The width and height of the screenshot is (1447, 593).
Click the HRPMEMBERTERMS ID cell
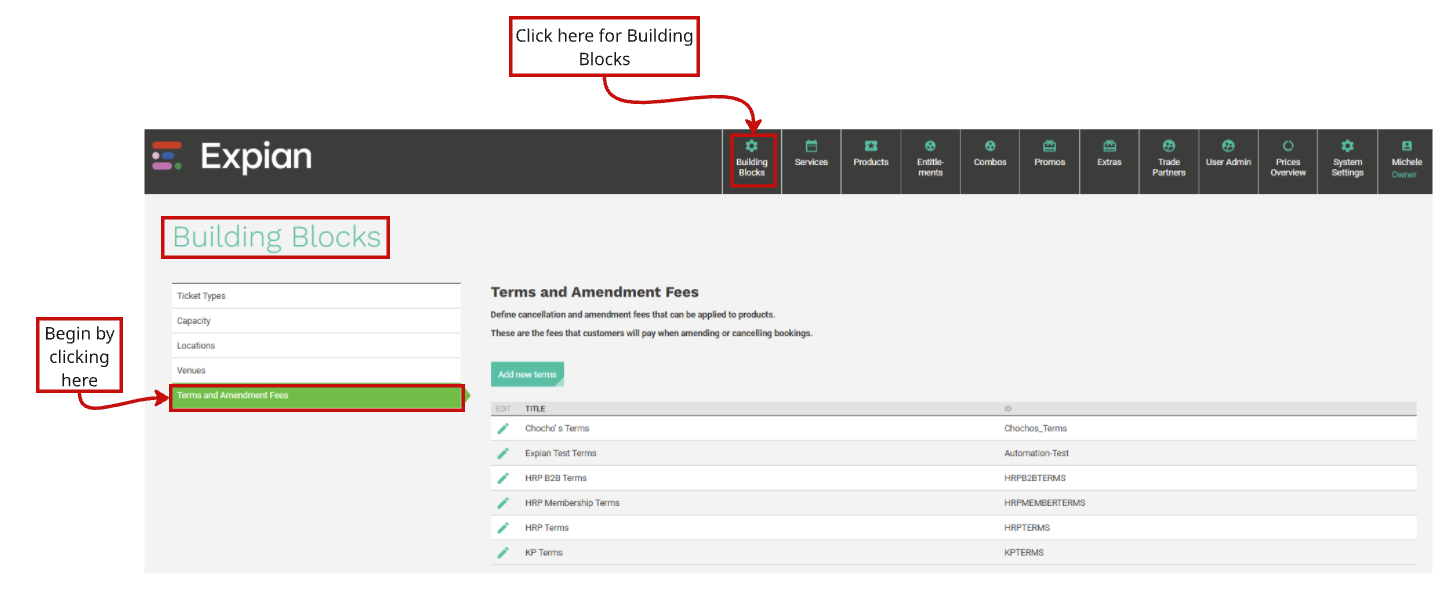(x=1045, y=503)
